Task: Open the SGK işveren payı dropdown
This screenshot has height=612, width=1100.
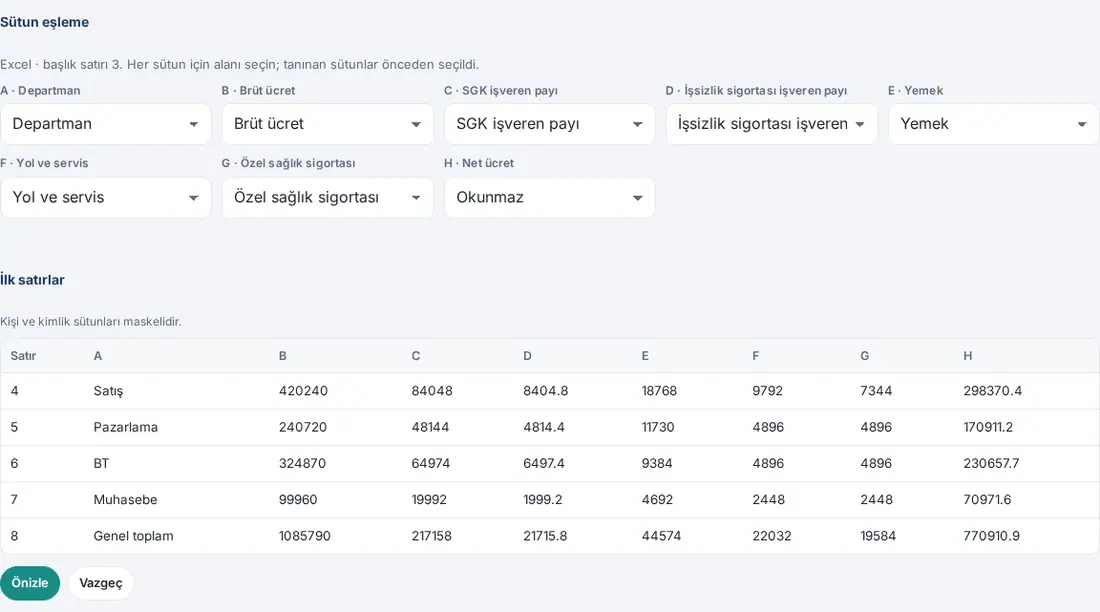Action: 549,124
